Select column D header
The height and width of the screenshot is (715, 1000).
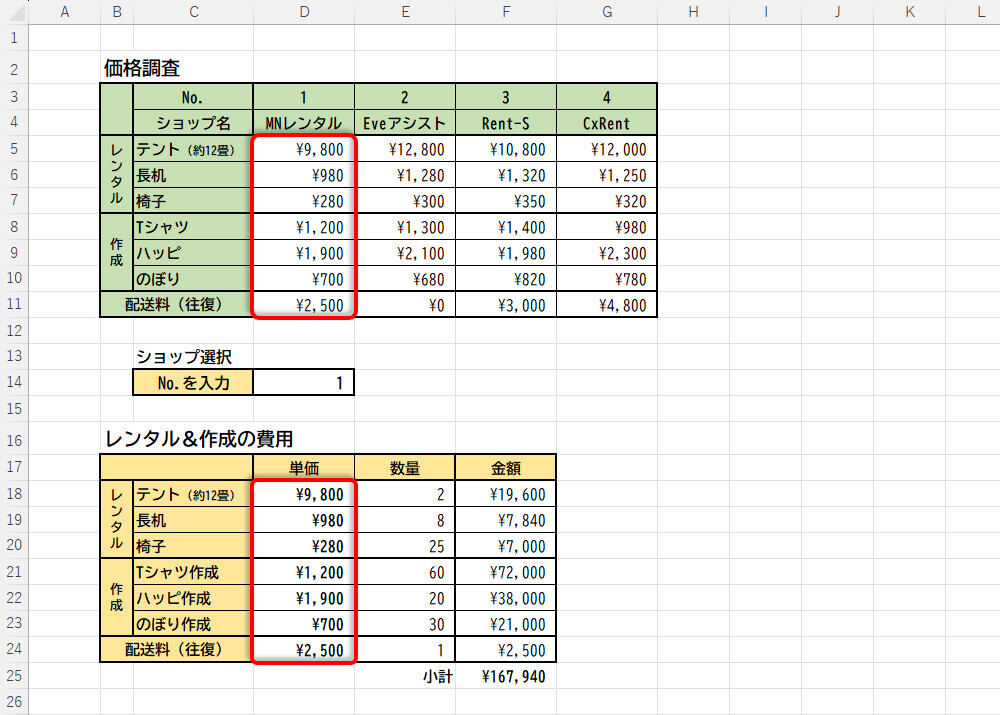(303, 12)
